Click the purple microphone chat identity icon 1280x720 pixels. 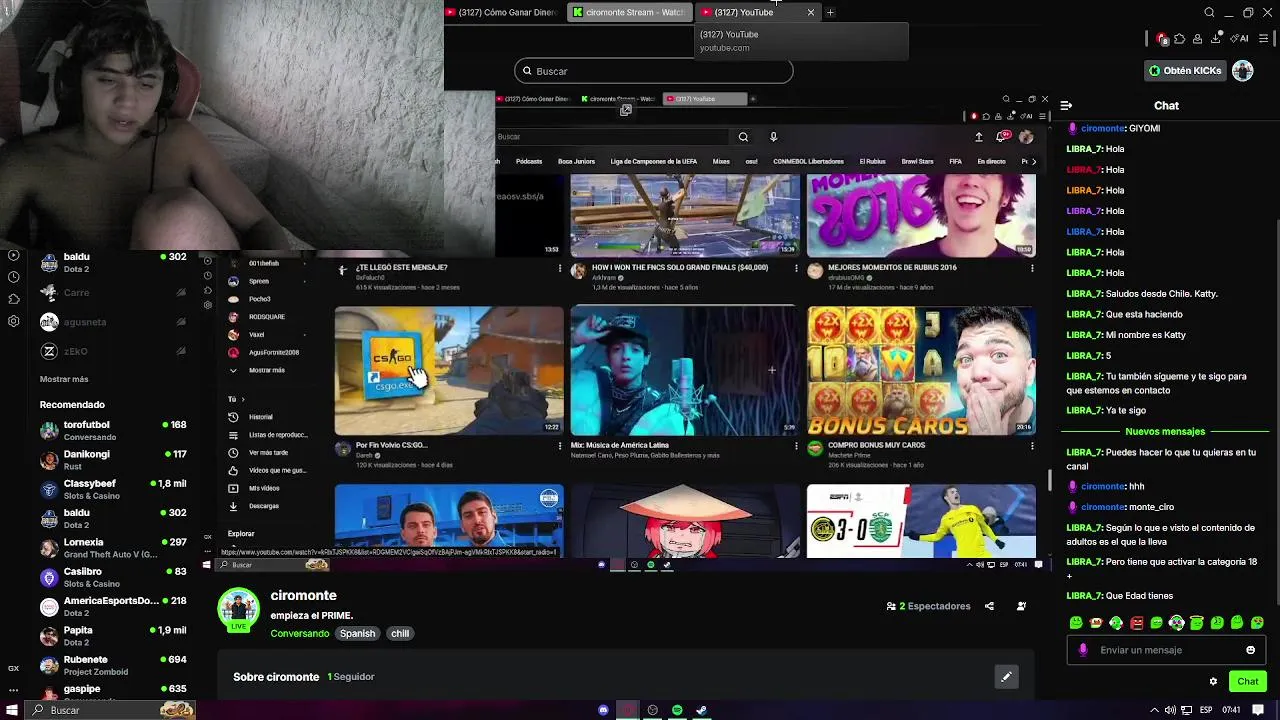coord(1083,650)
